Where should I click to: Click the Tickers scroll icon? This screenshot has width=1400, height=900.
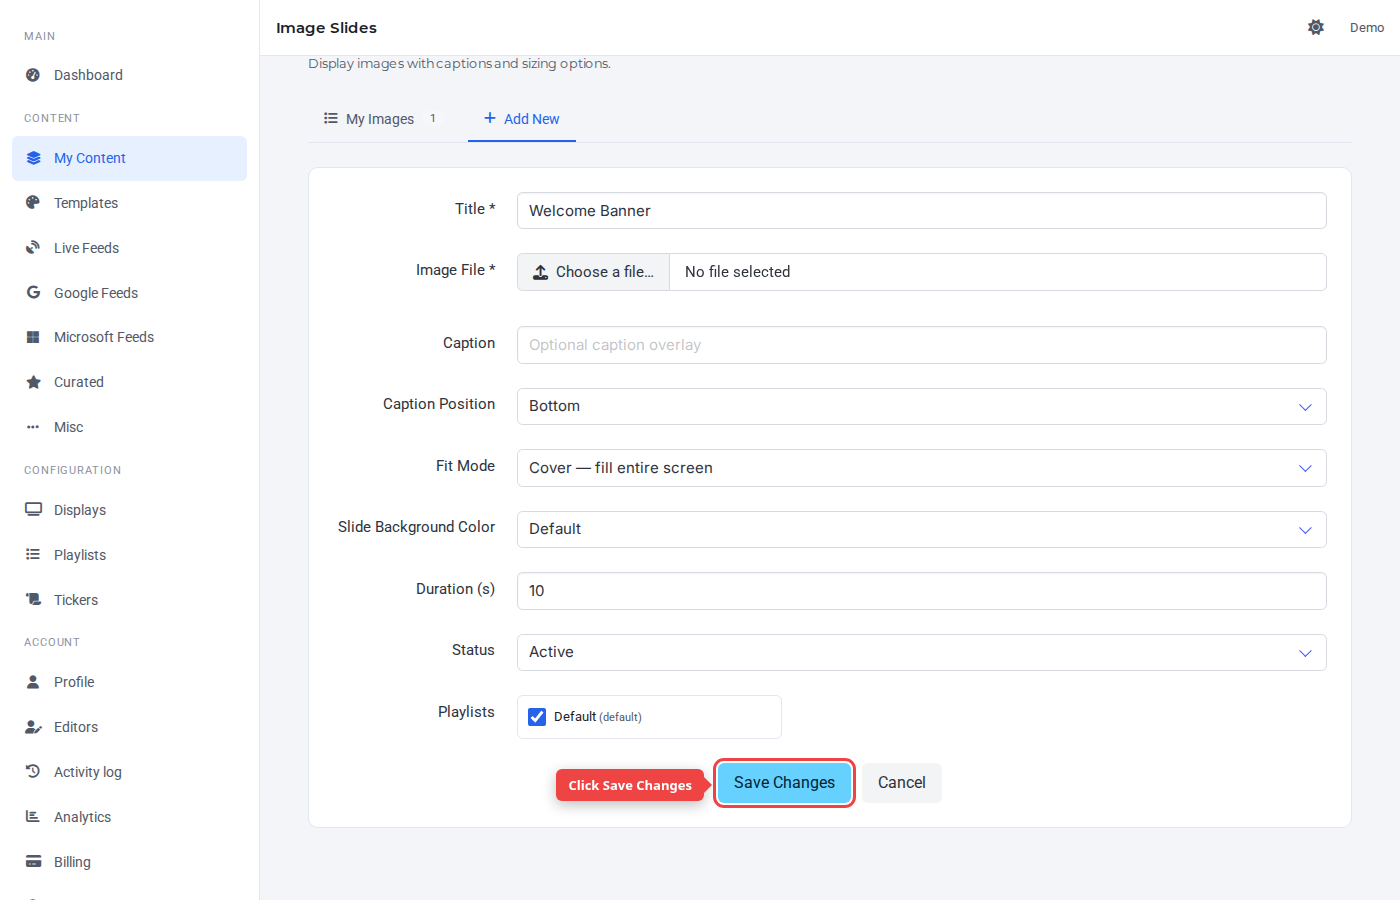[33, 599]
